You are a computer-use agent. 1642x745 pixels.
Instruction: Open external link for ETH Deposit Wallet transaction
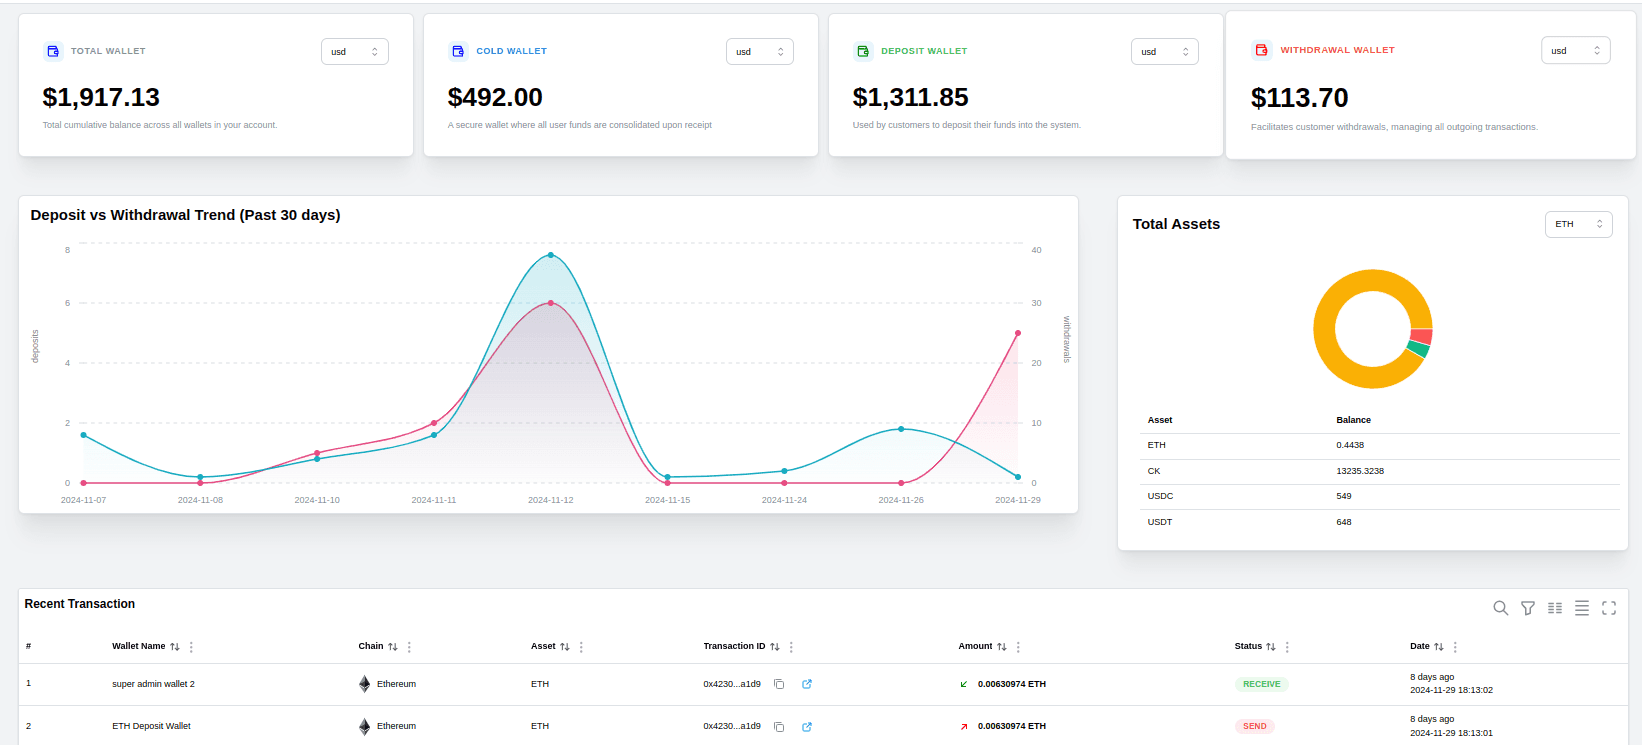coord(807,727)
